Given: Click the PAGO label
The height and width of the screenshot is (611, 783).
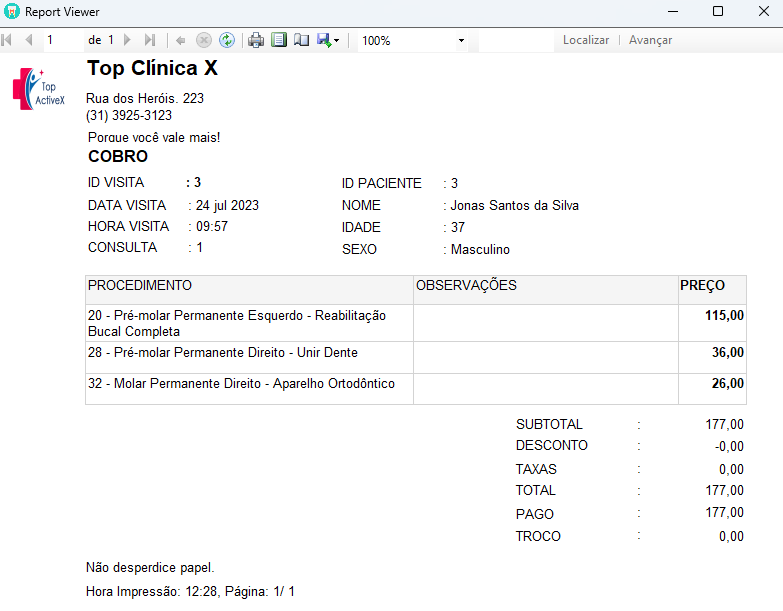Looking at the screenshot, I should [534, 514].
